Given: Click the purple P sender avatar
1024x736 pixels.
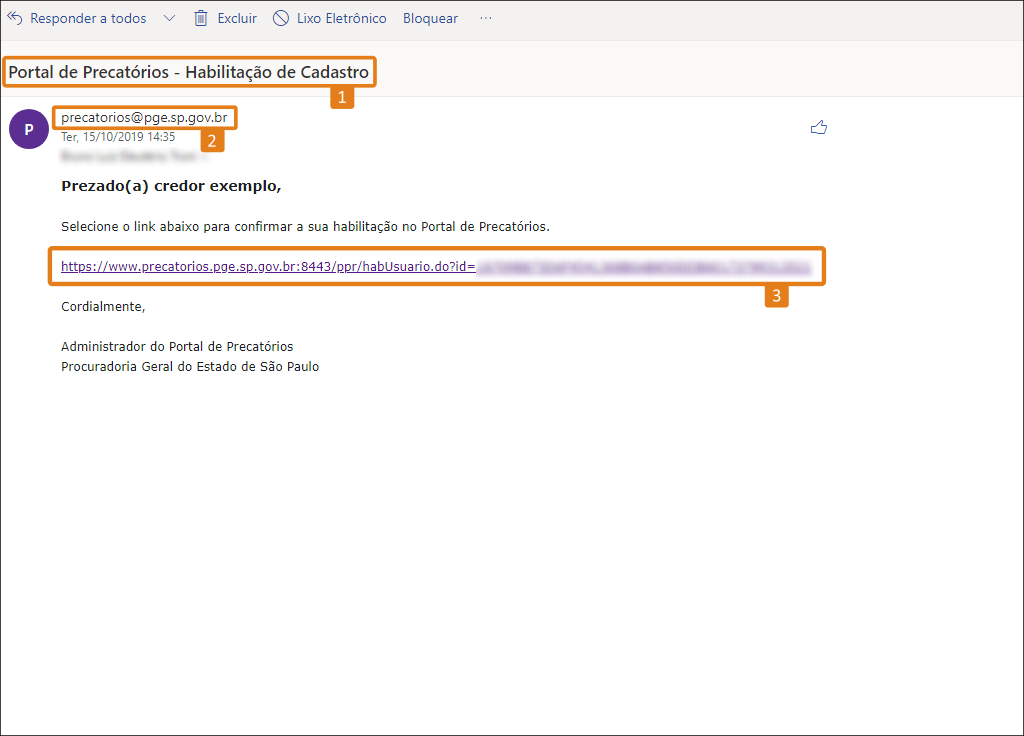Looking at the screenshot, I should 29,129.
